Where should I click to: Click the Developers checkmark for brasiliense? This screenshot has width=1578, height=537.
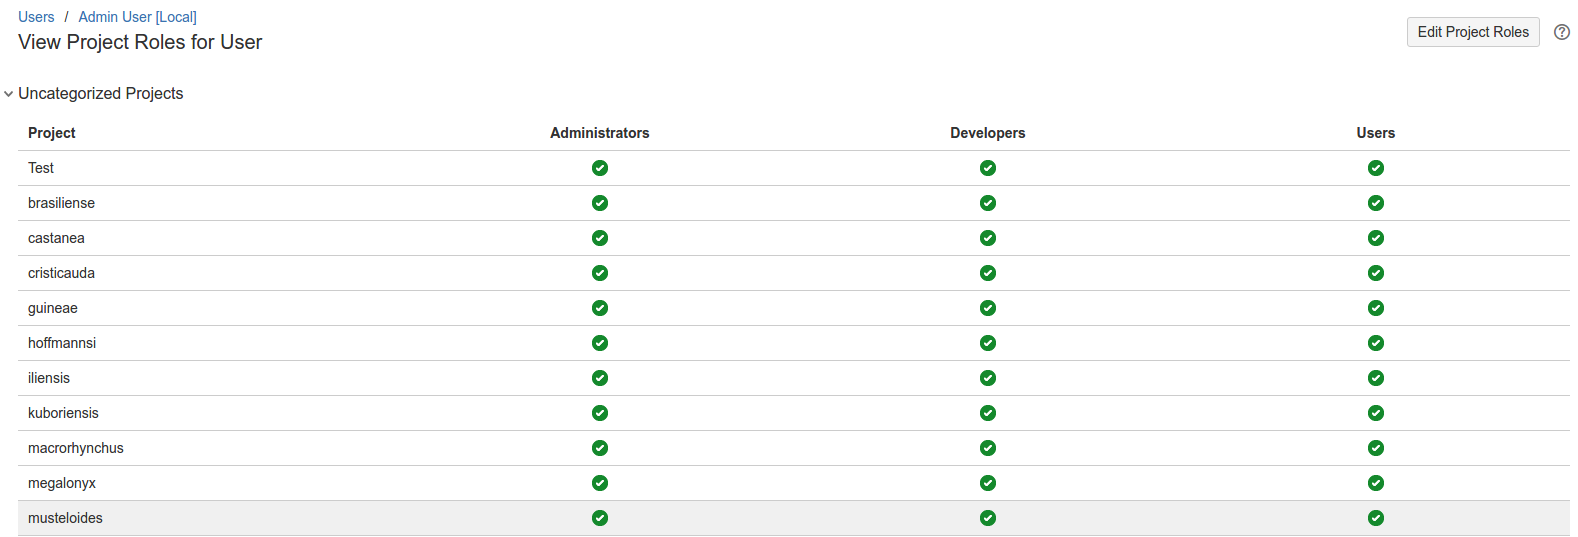988,203
